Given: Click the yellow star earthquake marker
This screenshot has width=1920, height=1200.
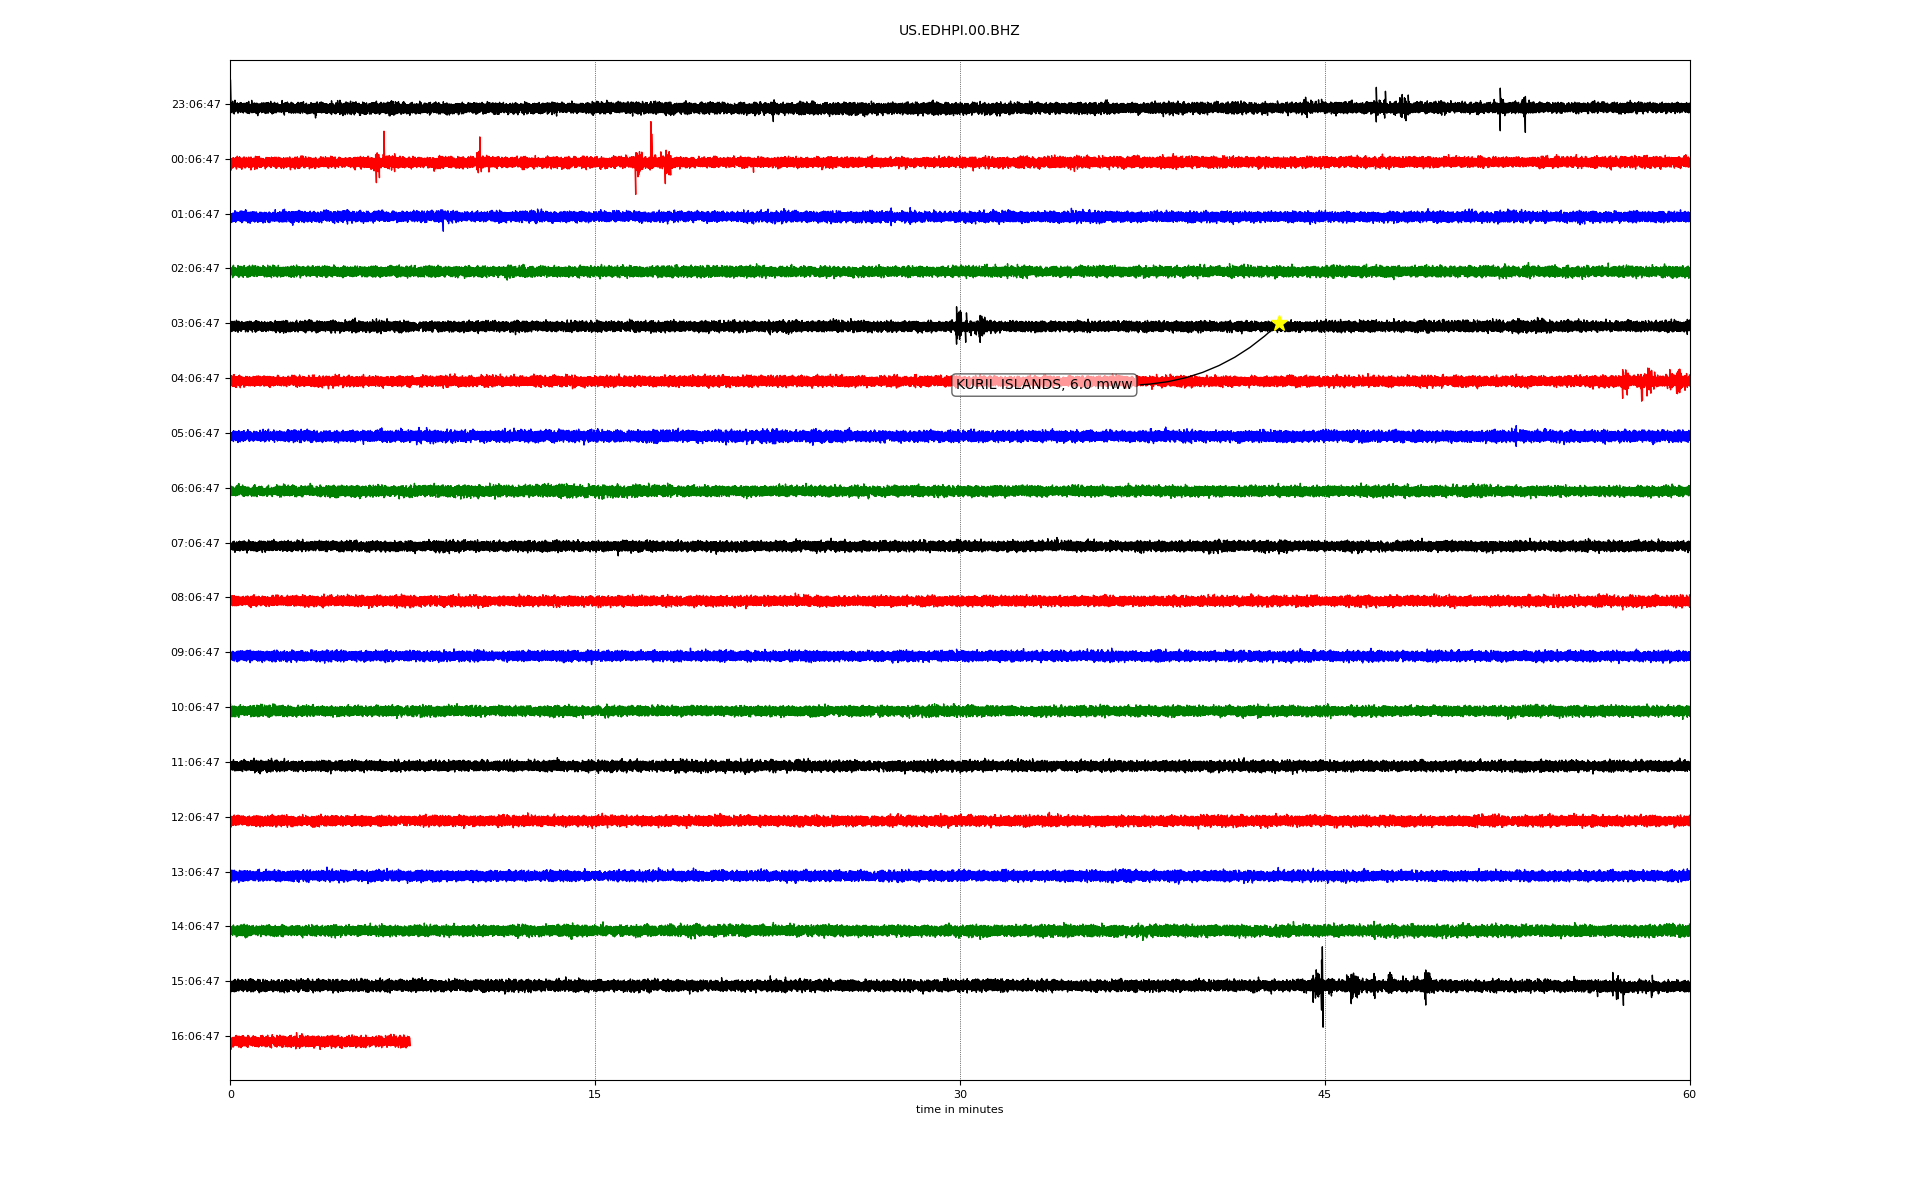Looking at the screenshot, I should [1278, 323].
